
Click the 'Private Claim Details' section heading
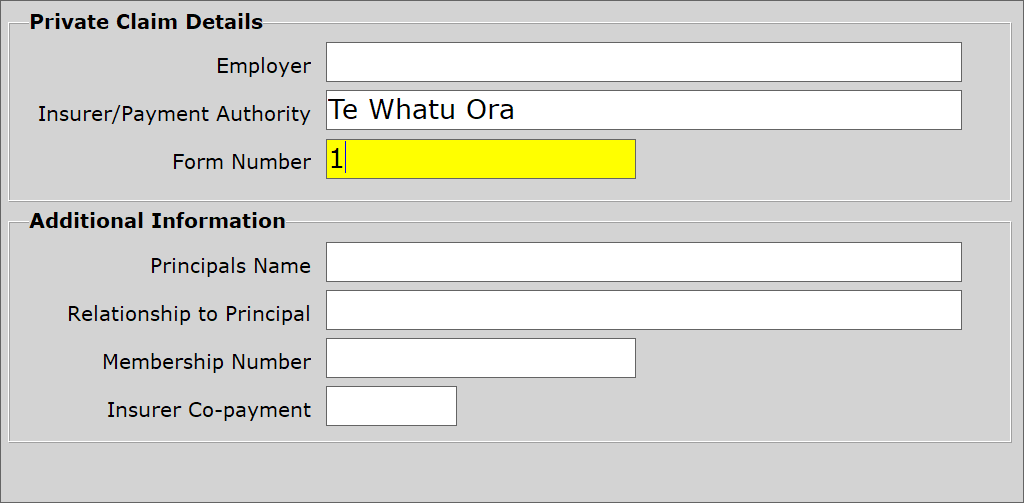(146, 22)
